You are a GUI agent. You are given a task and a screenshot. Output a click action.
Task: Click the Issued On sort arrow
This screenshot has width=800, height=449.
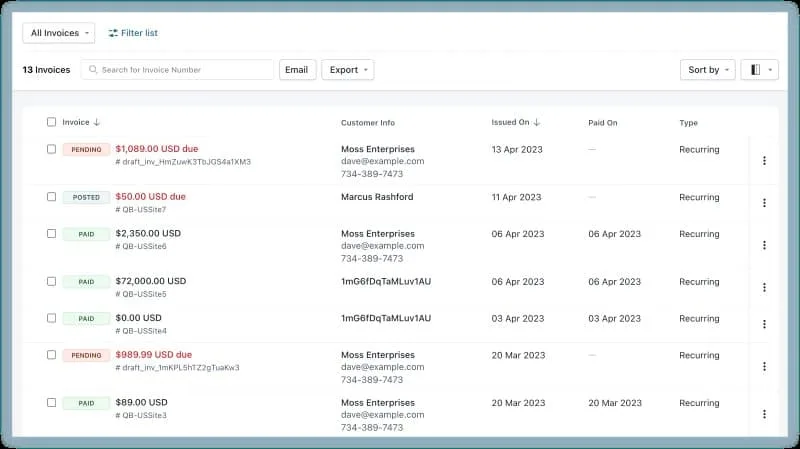537,123
